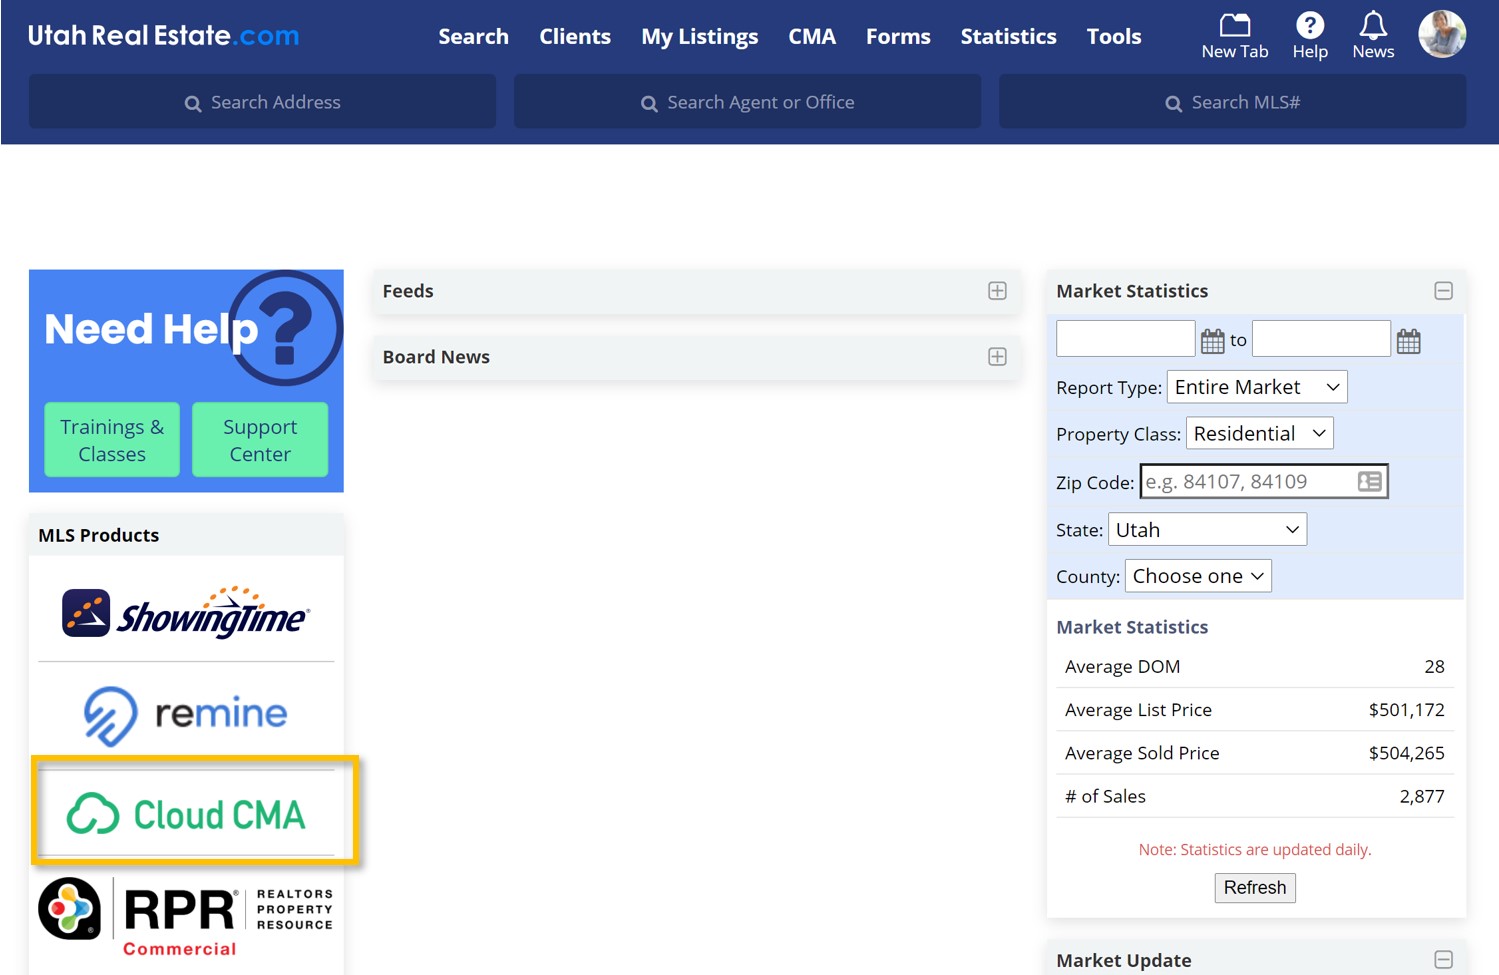Choose a County from dropdown
Screen dimensions: 1499x975
(x=1197, y=576)
